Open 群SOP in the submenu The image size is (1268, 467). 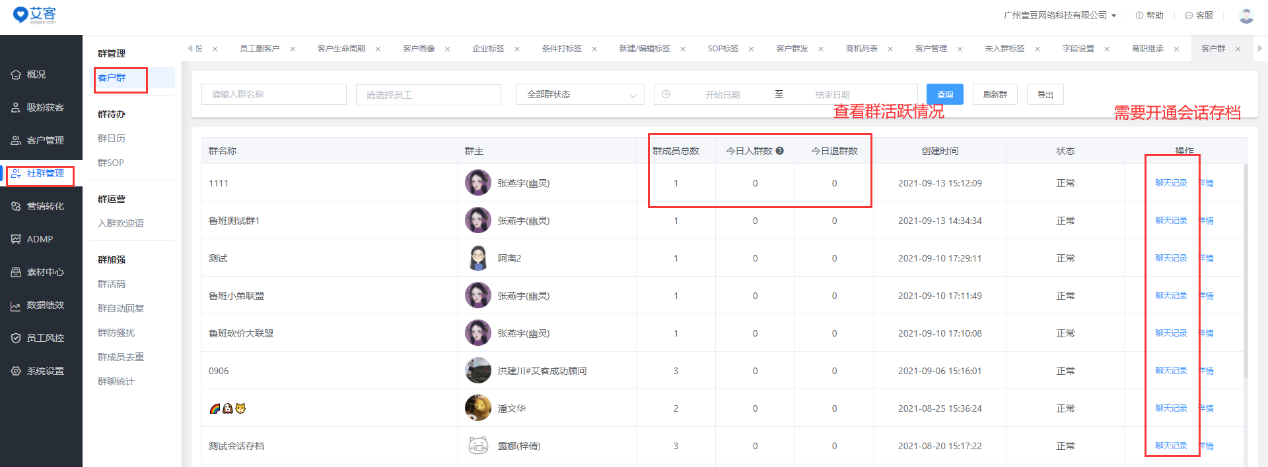(x=110, y=162)
